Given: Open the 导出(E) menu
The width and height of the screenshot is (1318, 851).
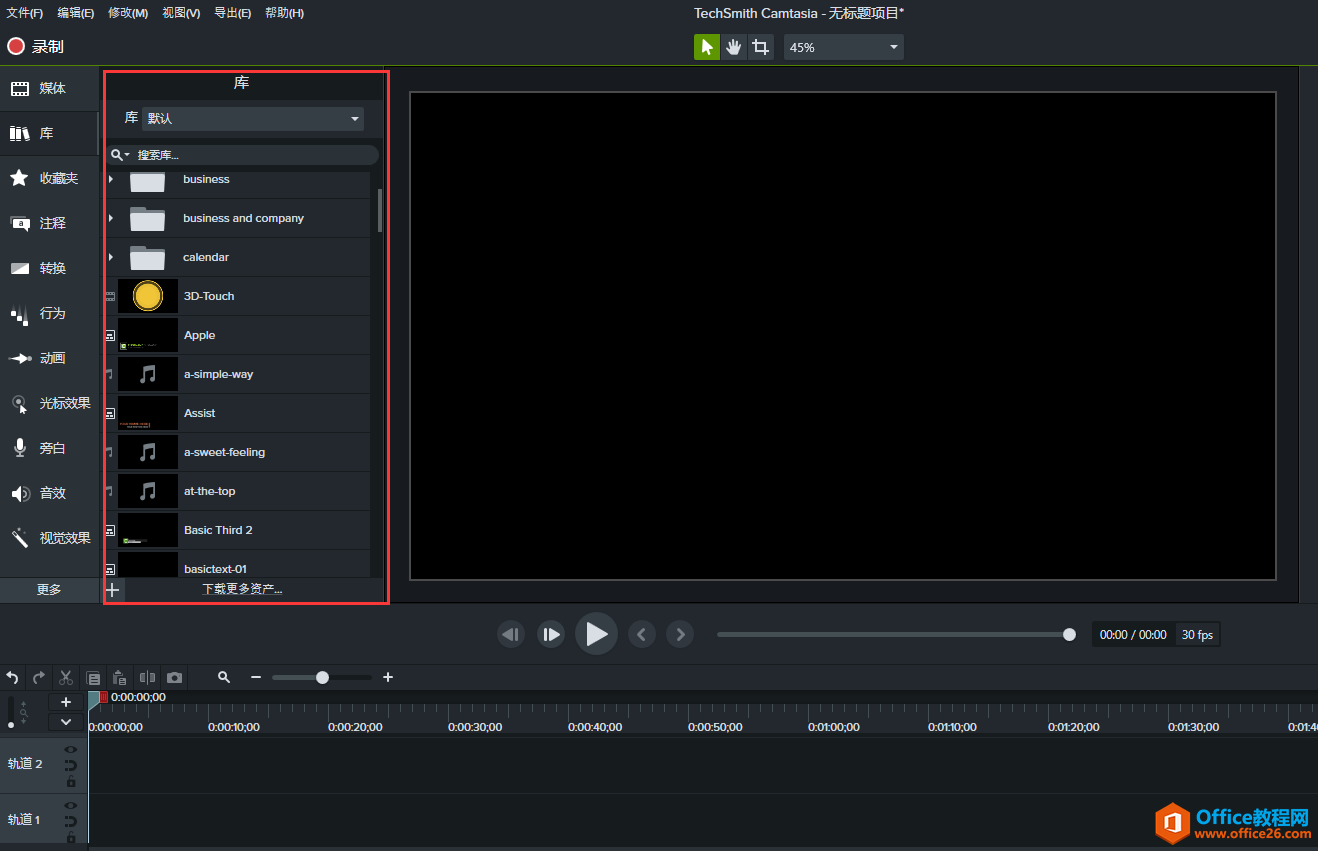Looking at the screenshot, I should tap(233, 13).
